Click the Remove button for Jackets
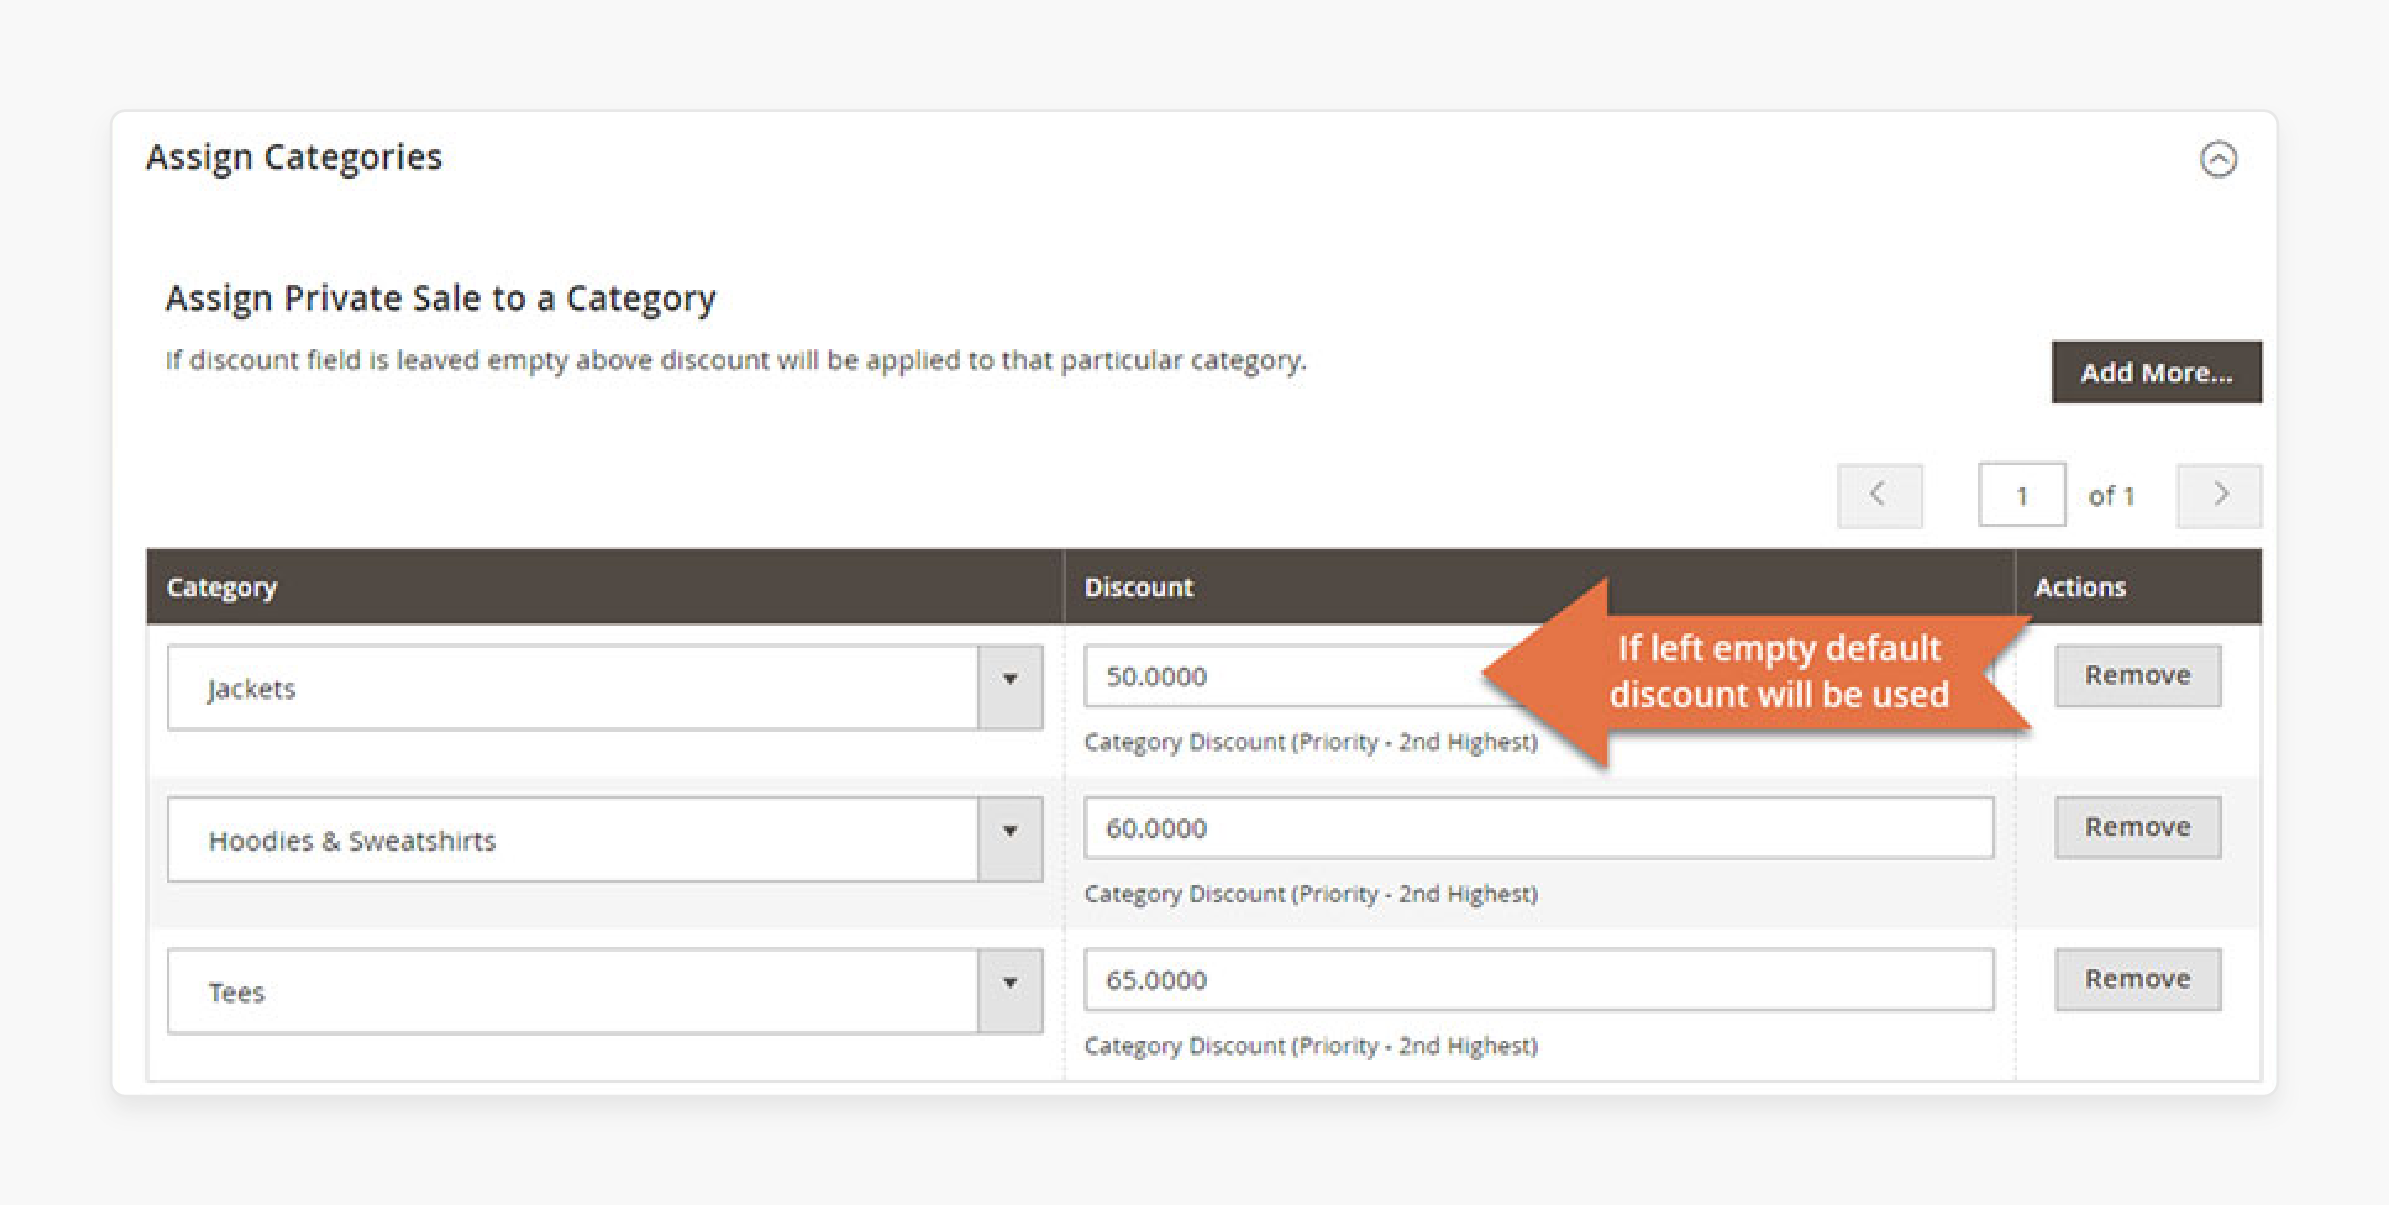2389x1205 pixels. click(2140, 673)
